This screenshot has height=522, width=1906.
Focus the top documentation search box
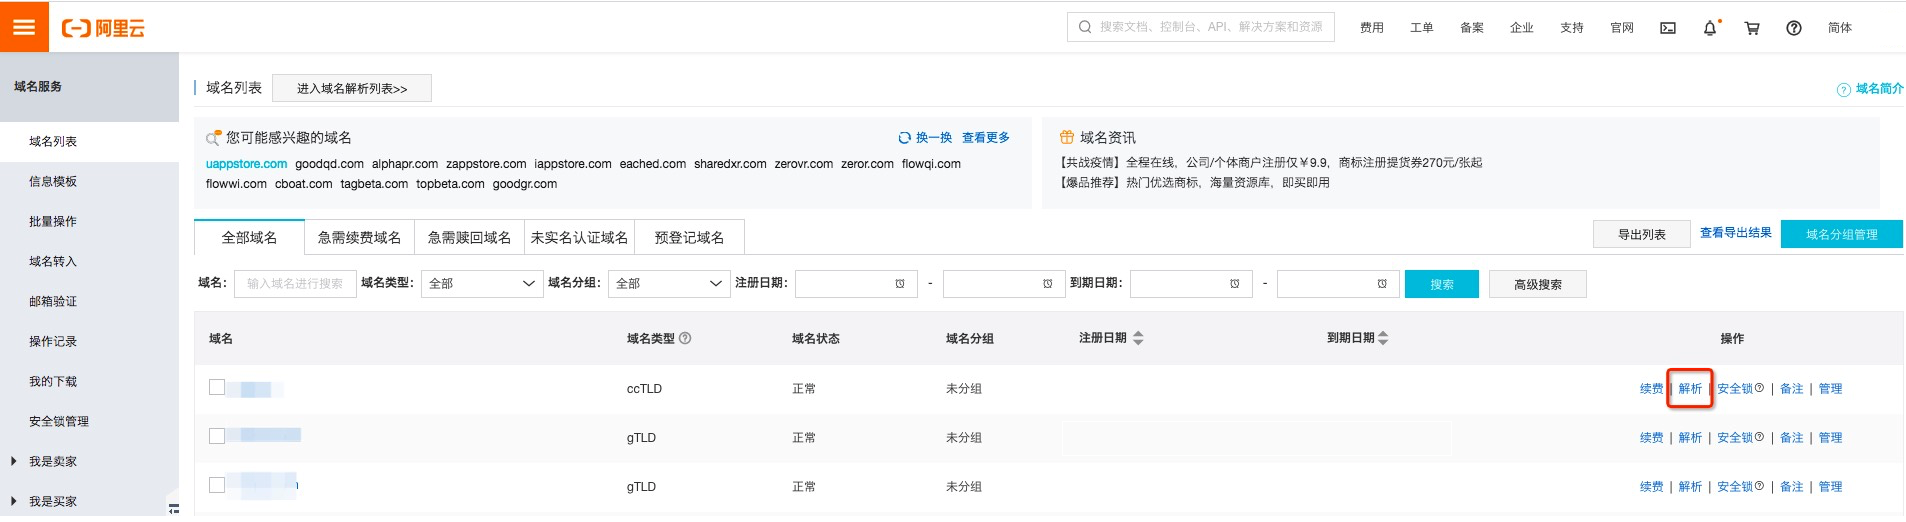click(1200, 27)
